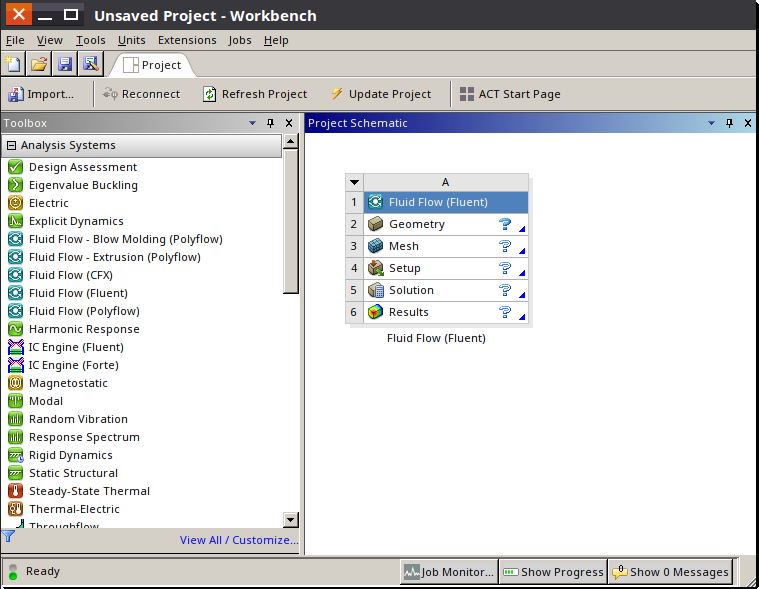Open the File menu
Image resolution: width=759 pixels, height=589 pixels.
(x=15, y=40)
